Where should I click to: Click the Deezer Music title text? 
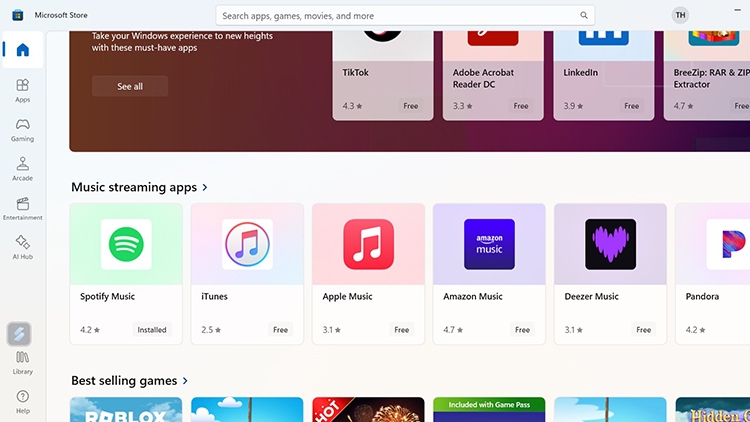tap(591, 297)
